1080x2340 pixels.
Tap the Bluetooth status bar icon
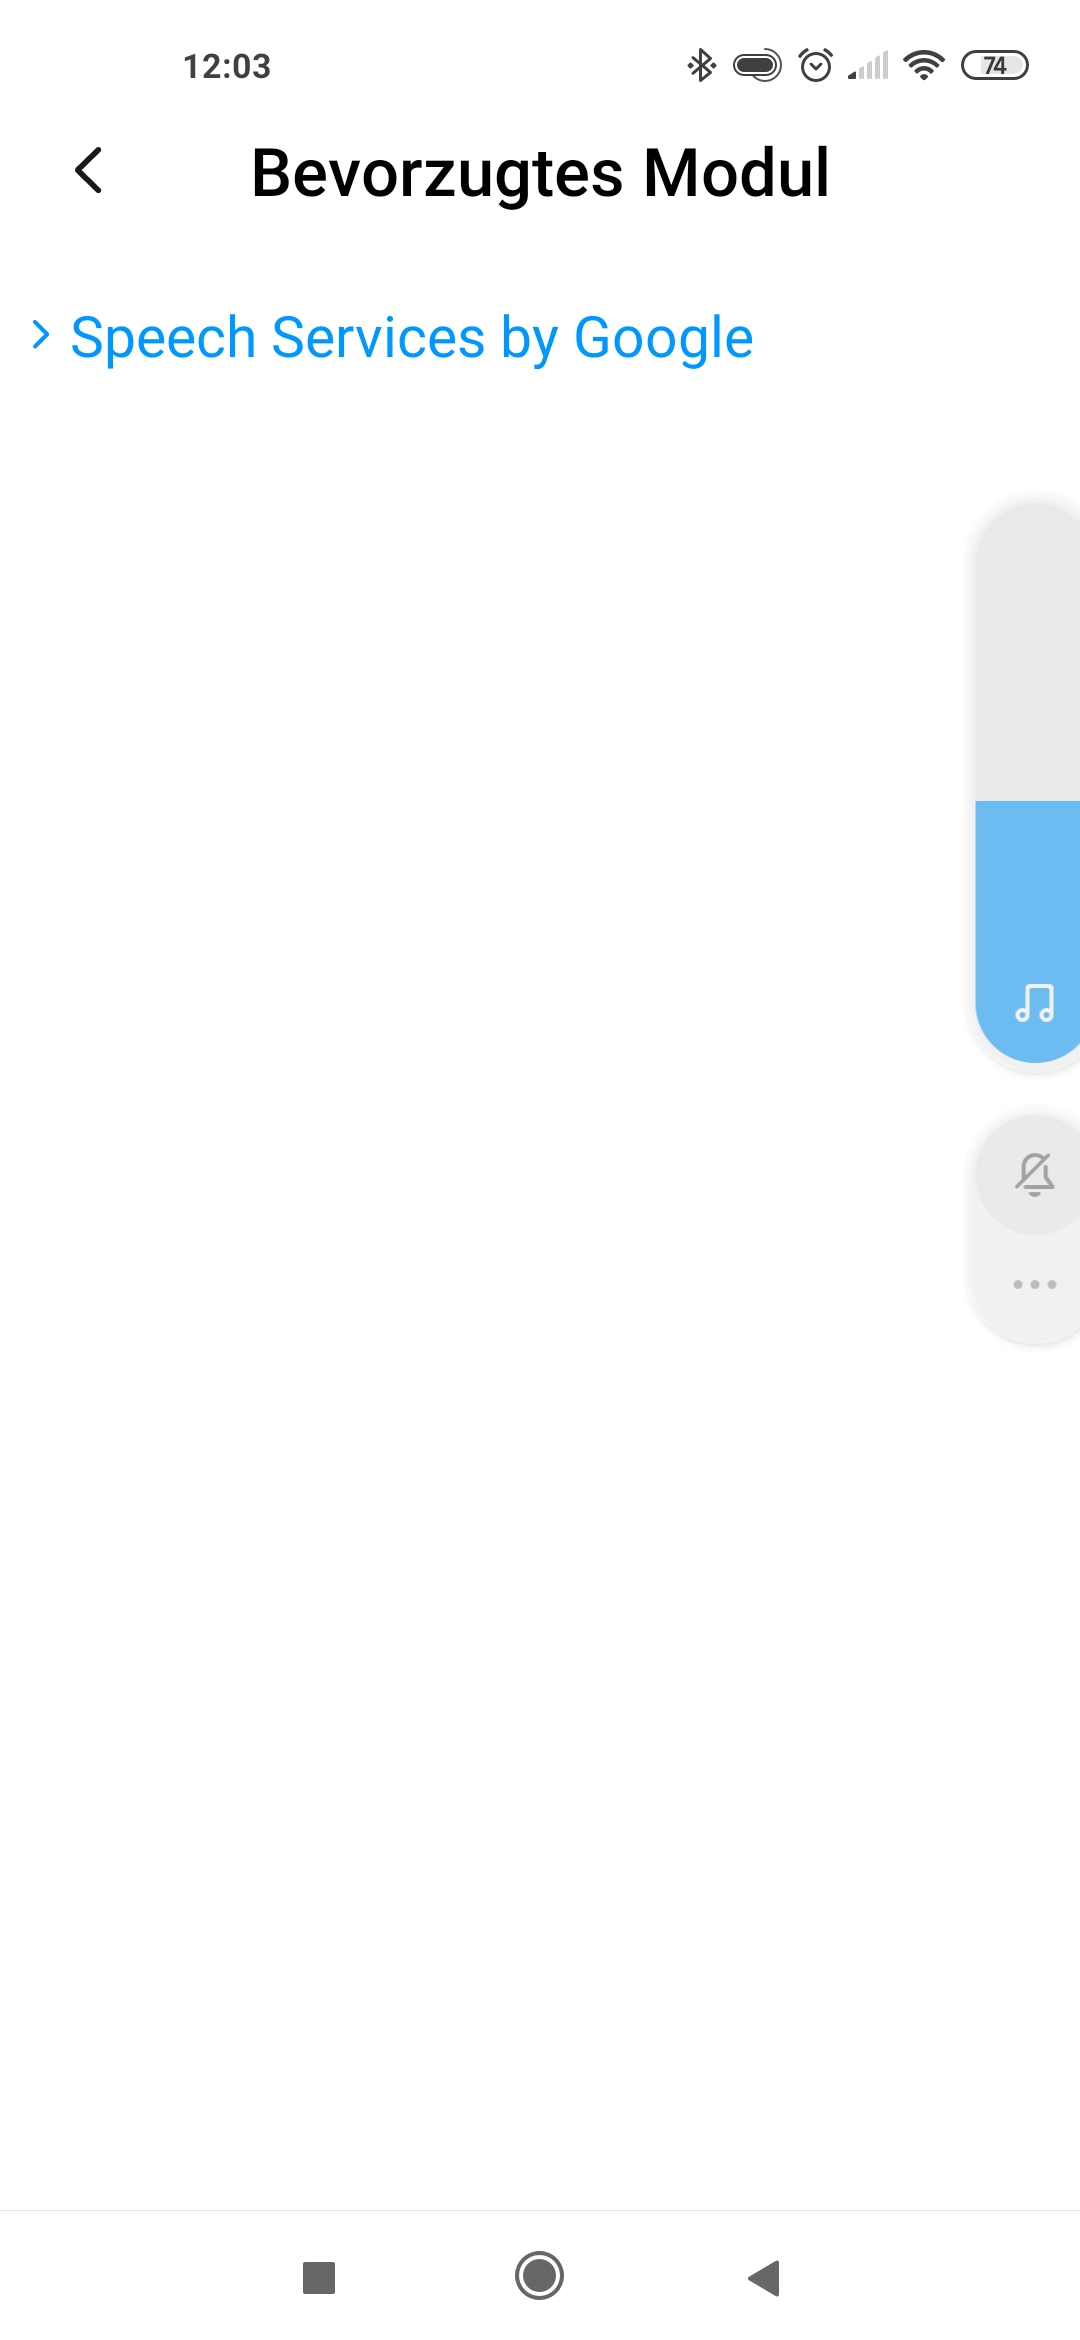701,66
